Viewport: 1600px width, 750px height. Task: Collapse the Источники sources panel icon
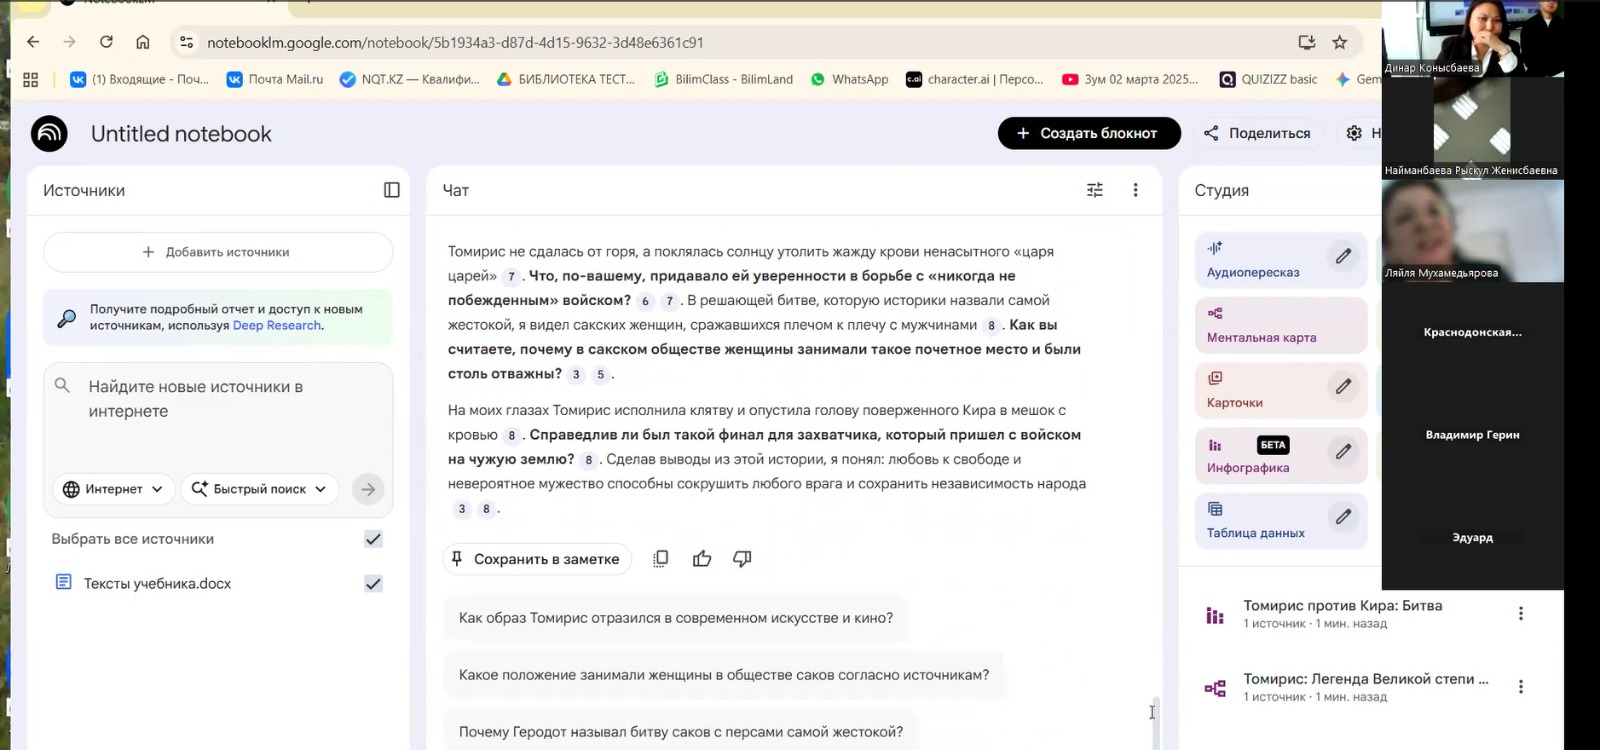click(392, 190)
